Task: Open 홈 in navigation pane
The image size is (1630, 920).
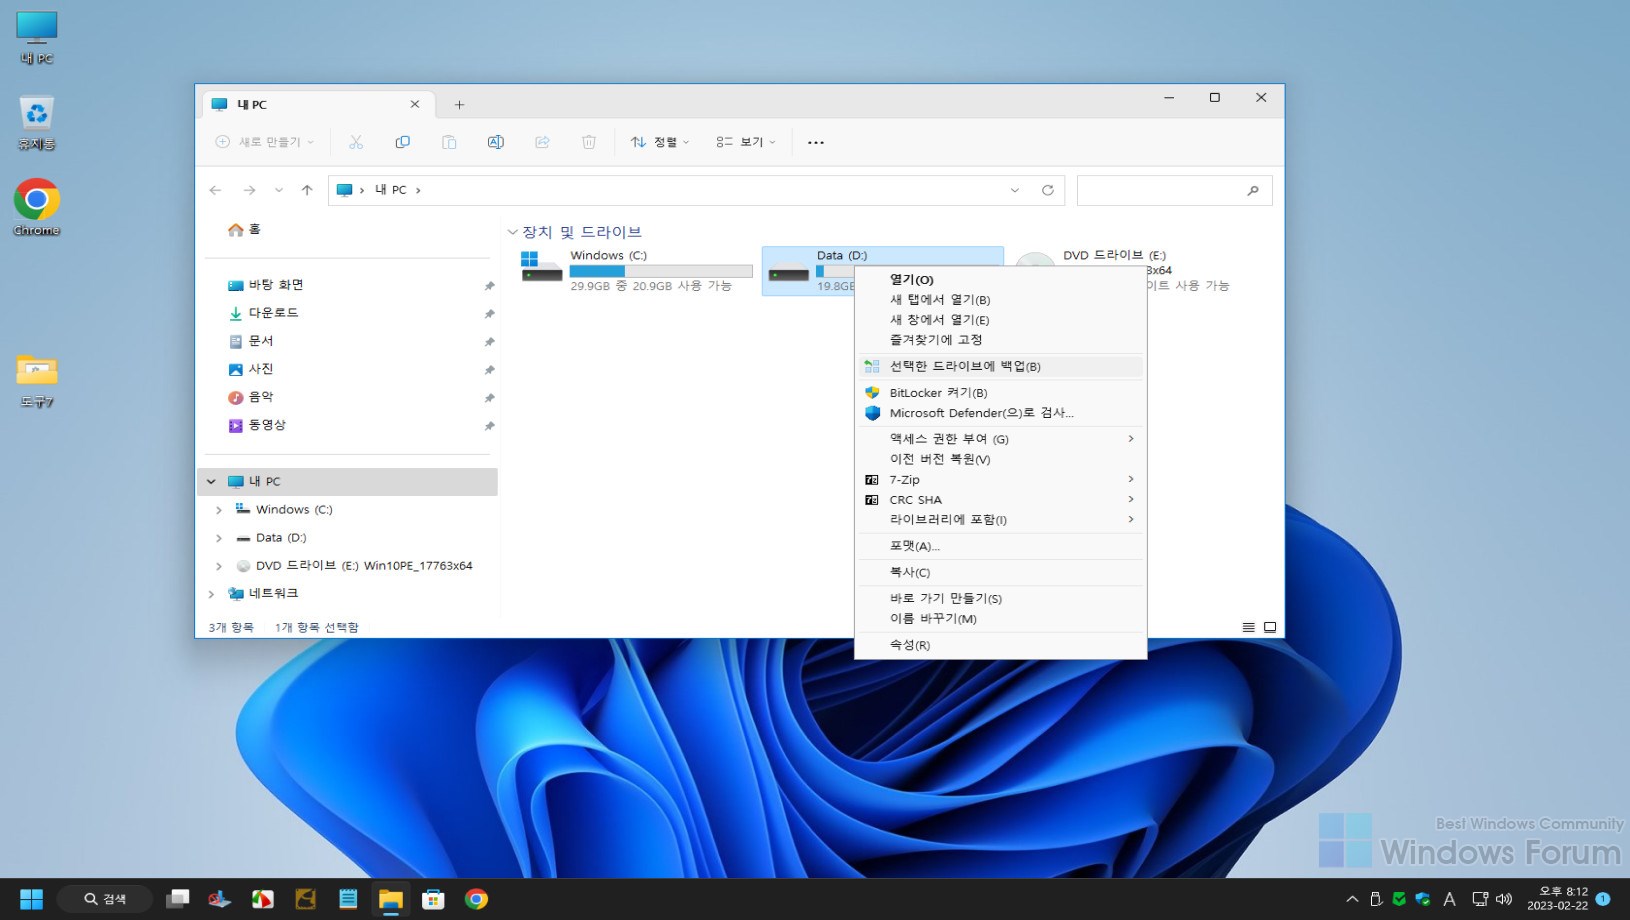Action: [x=245, y=229]
